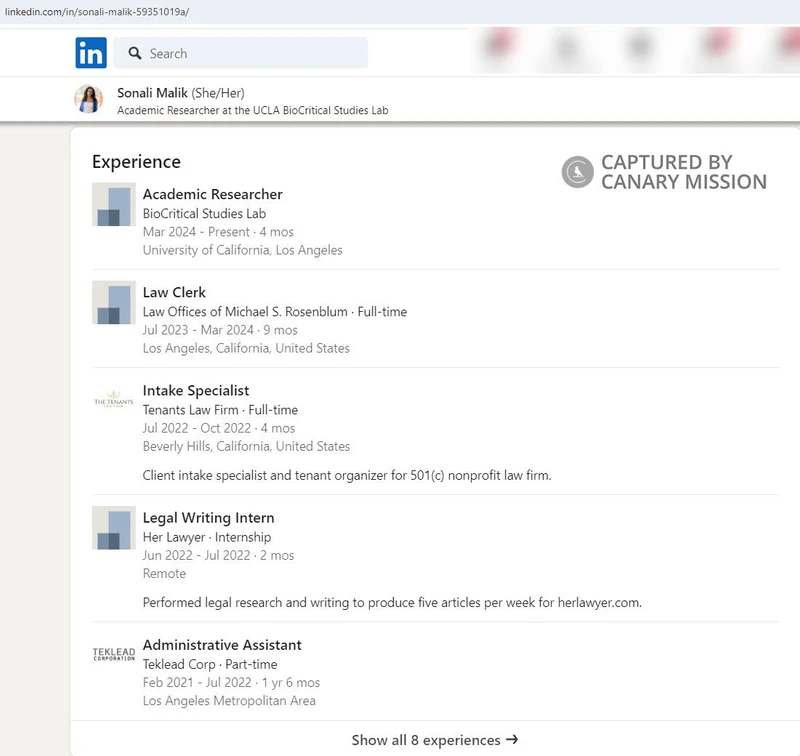This screenshot has height=756, width=800.
Task: Select text 'Los Angeles Metropolitan Area'
Action: point(229,701)
